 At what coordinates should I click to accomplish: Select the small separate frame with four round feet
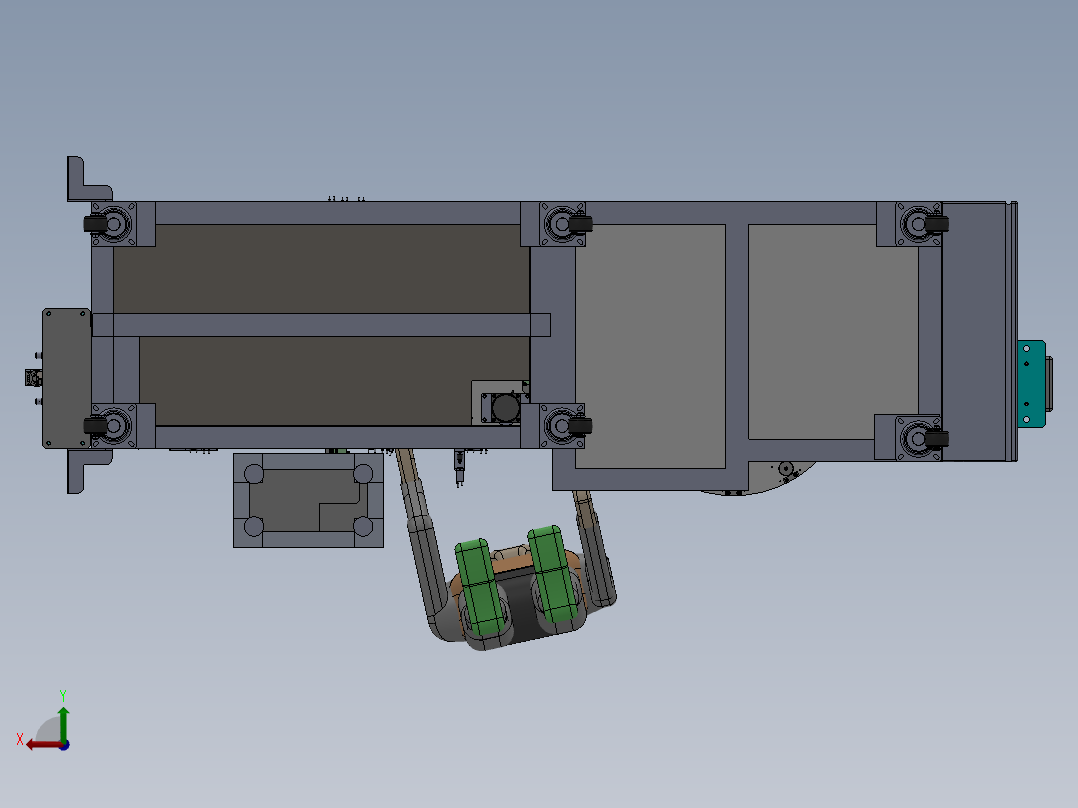click(x=308, y=500)
